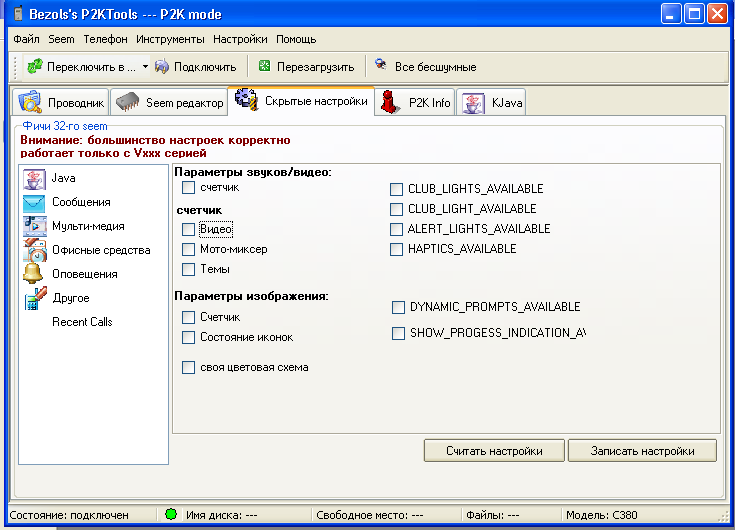Viewport: 735px width, 530px height.
Task: Click the Все бесшумные toolbar icon
Action: [381, 65]
